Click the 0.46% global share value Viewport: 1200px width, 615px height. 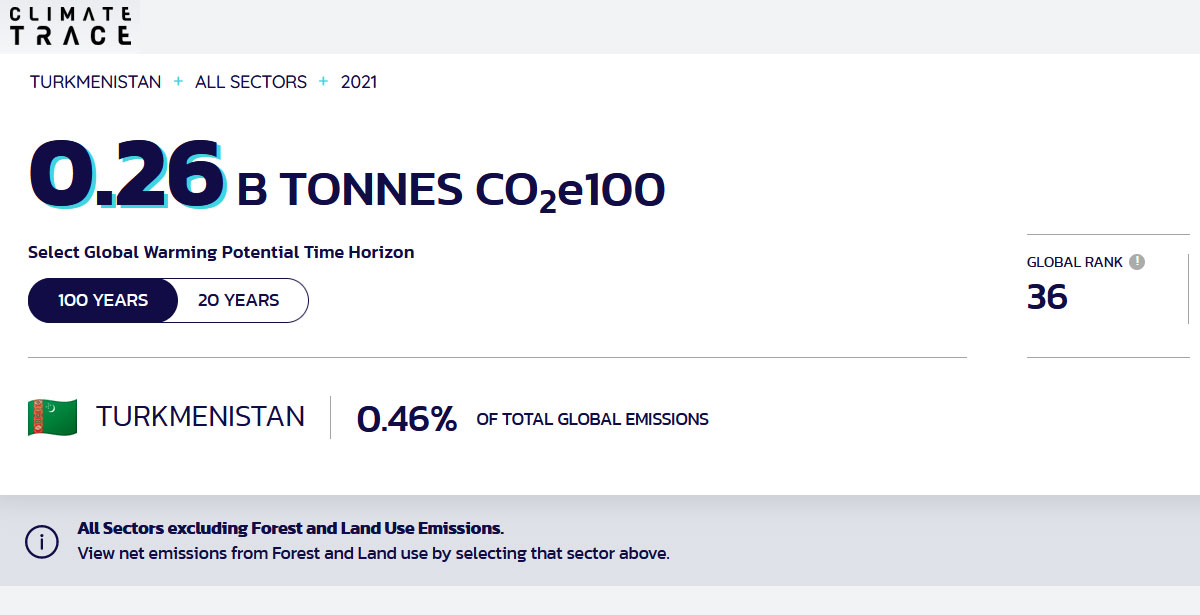click(x=407, y=419)
